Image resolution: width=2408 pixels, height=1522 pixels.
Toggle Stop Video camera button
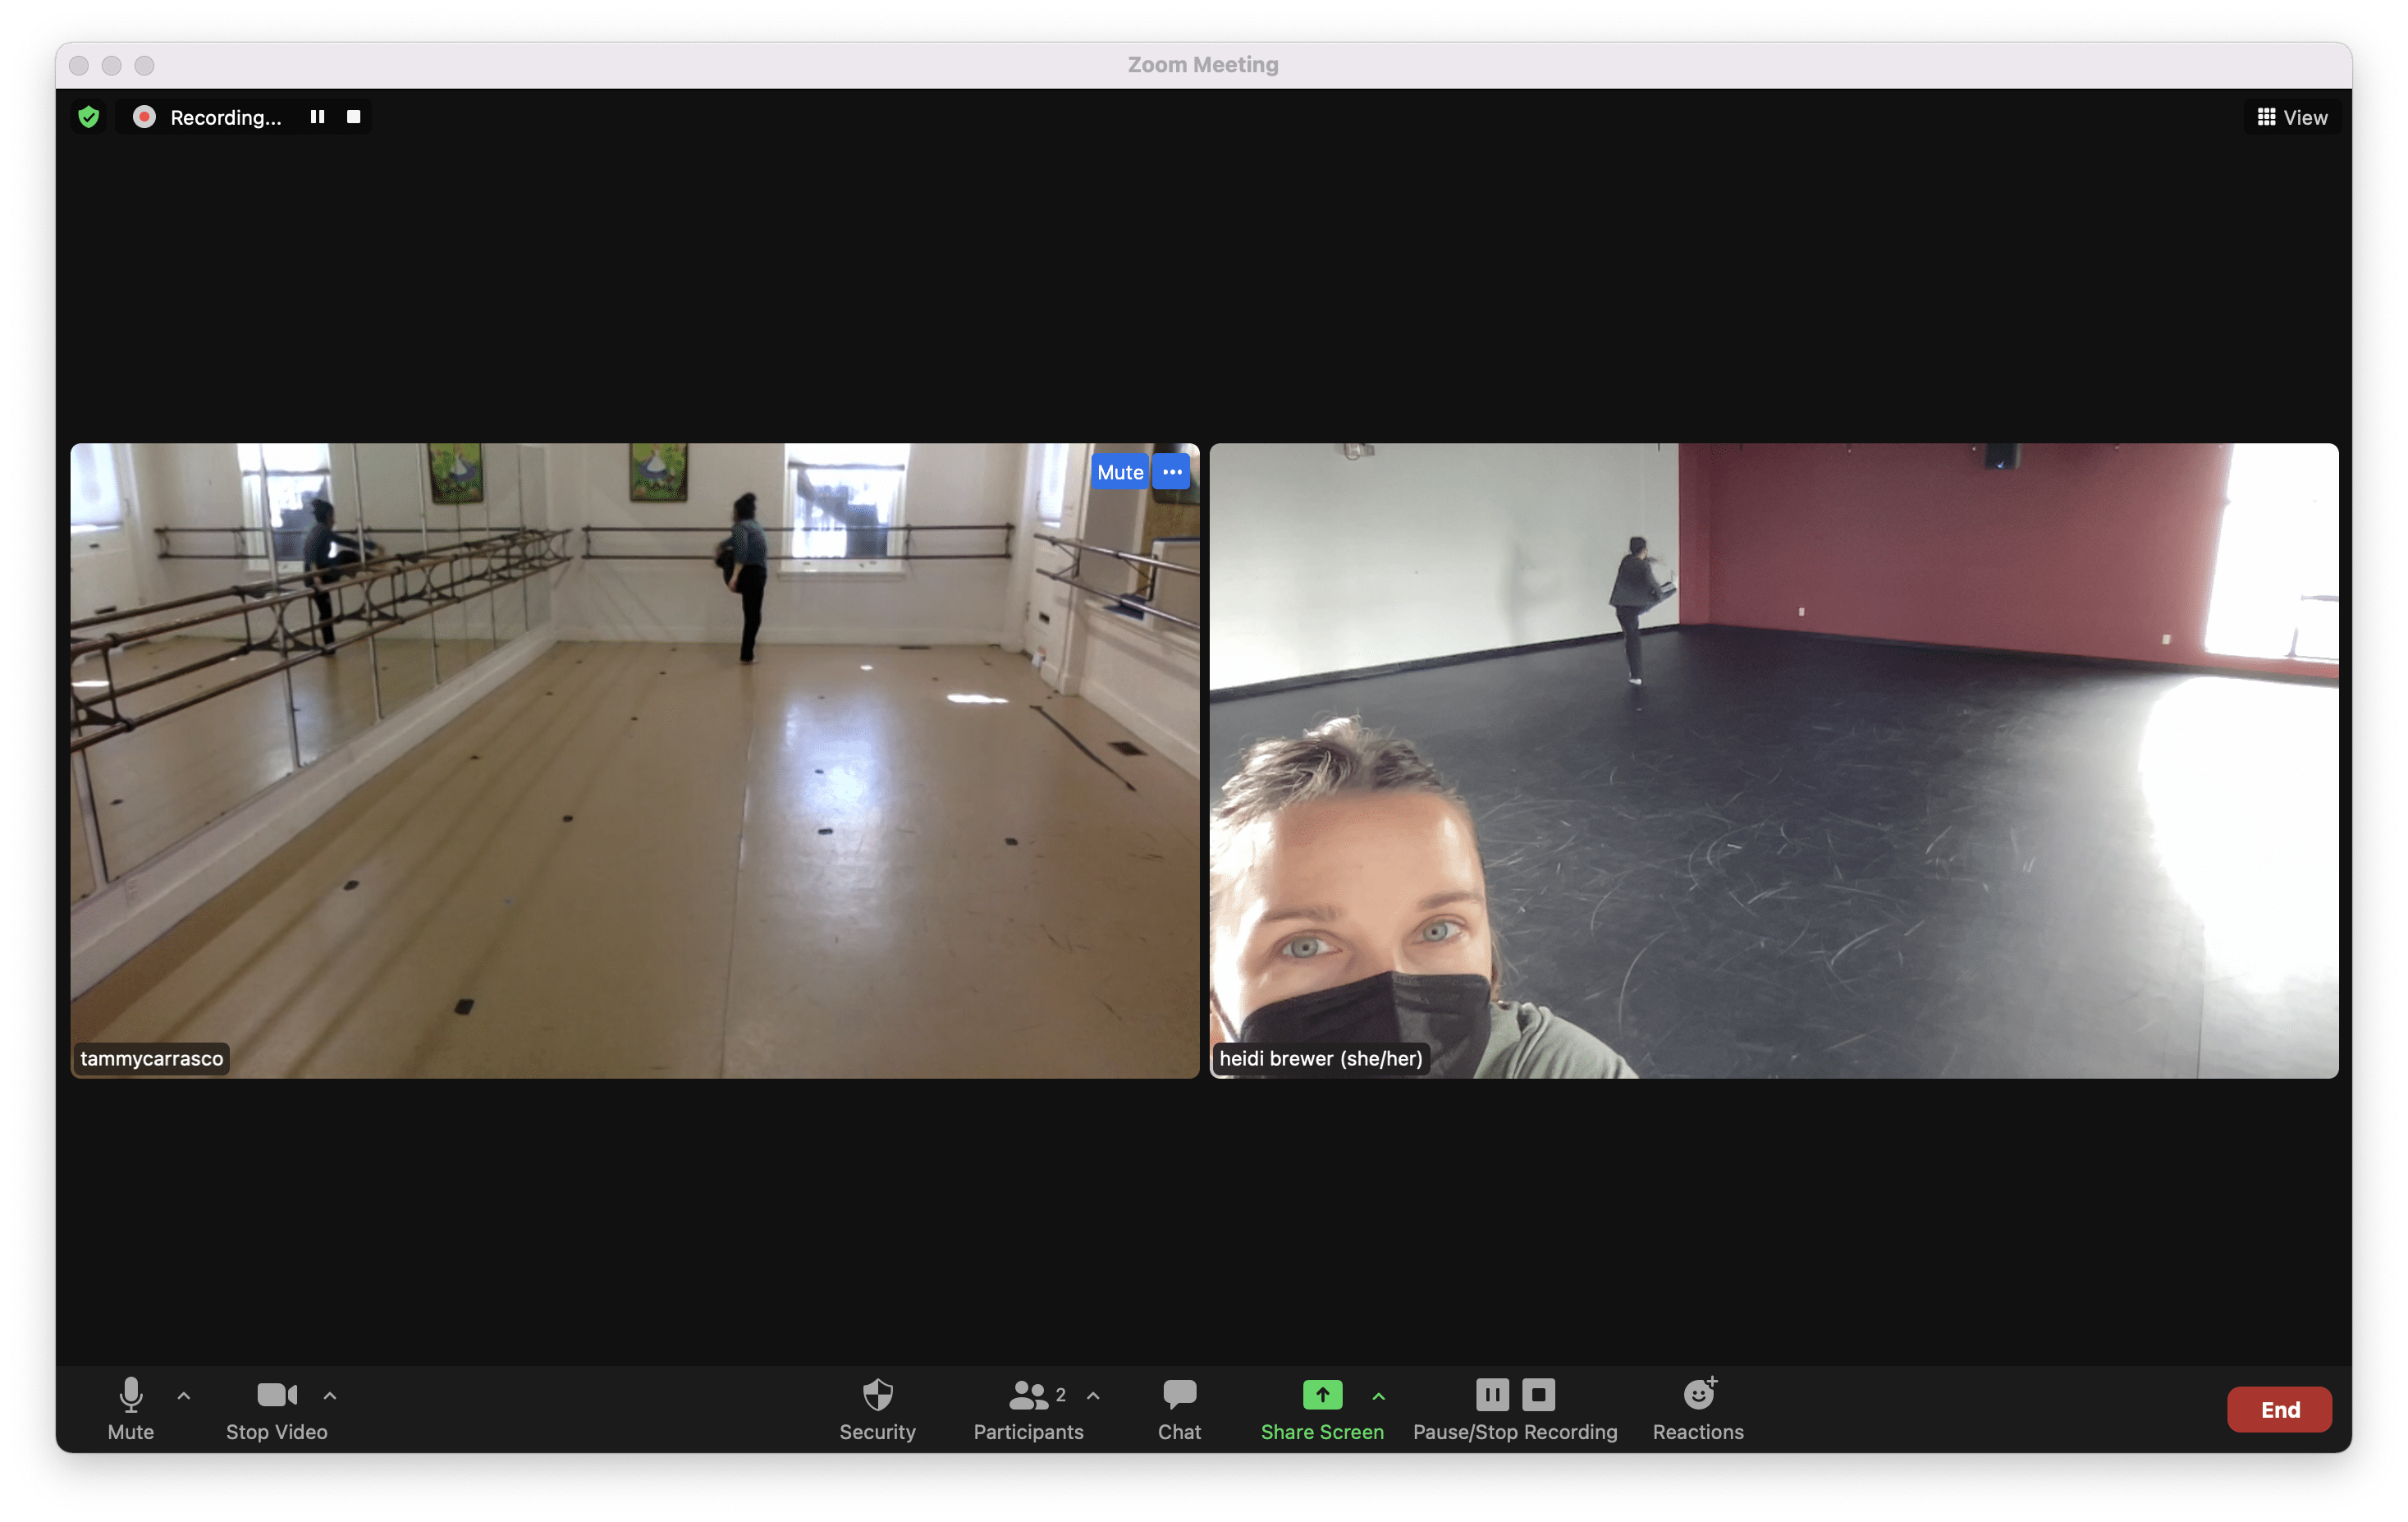coord(276,1407)
